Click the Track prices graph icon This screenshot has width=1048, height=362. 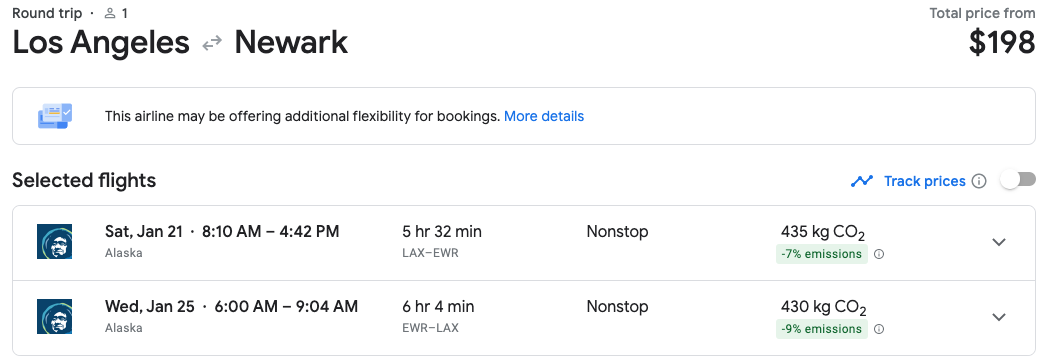pos(862,181)
